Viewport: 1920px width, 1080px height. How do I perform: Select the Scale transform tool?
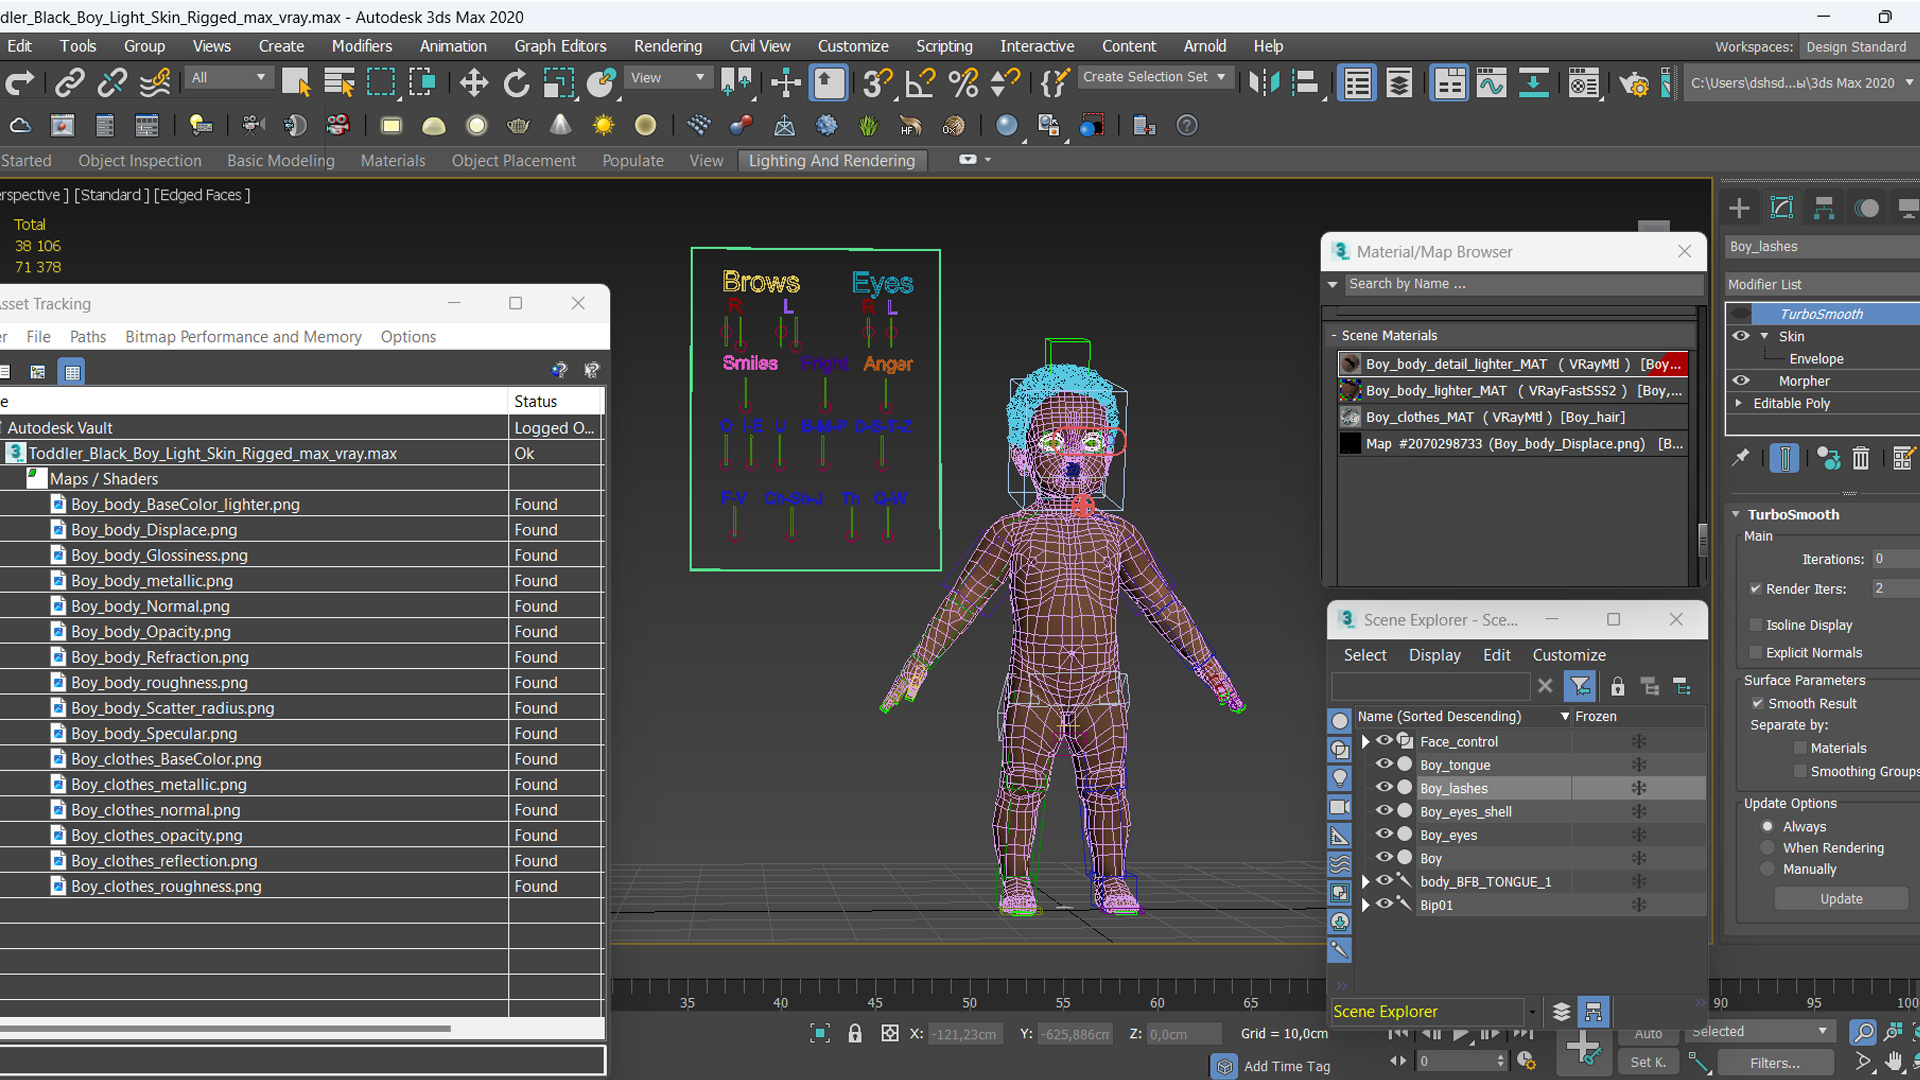click(558, 83)
